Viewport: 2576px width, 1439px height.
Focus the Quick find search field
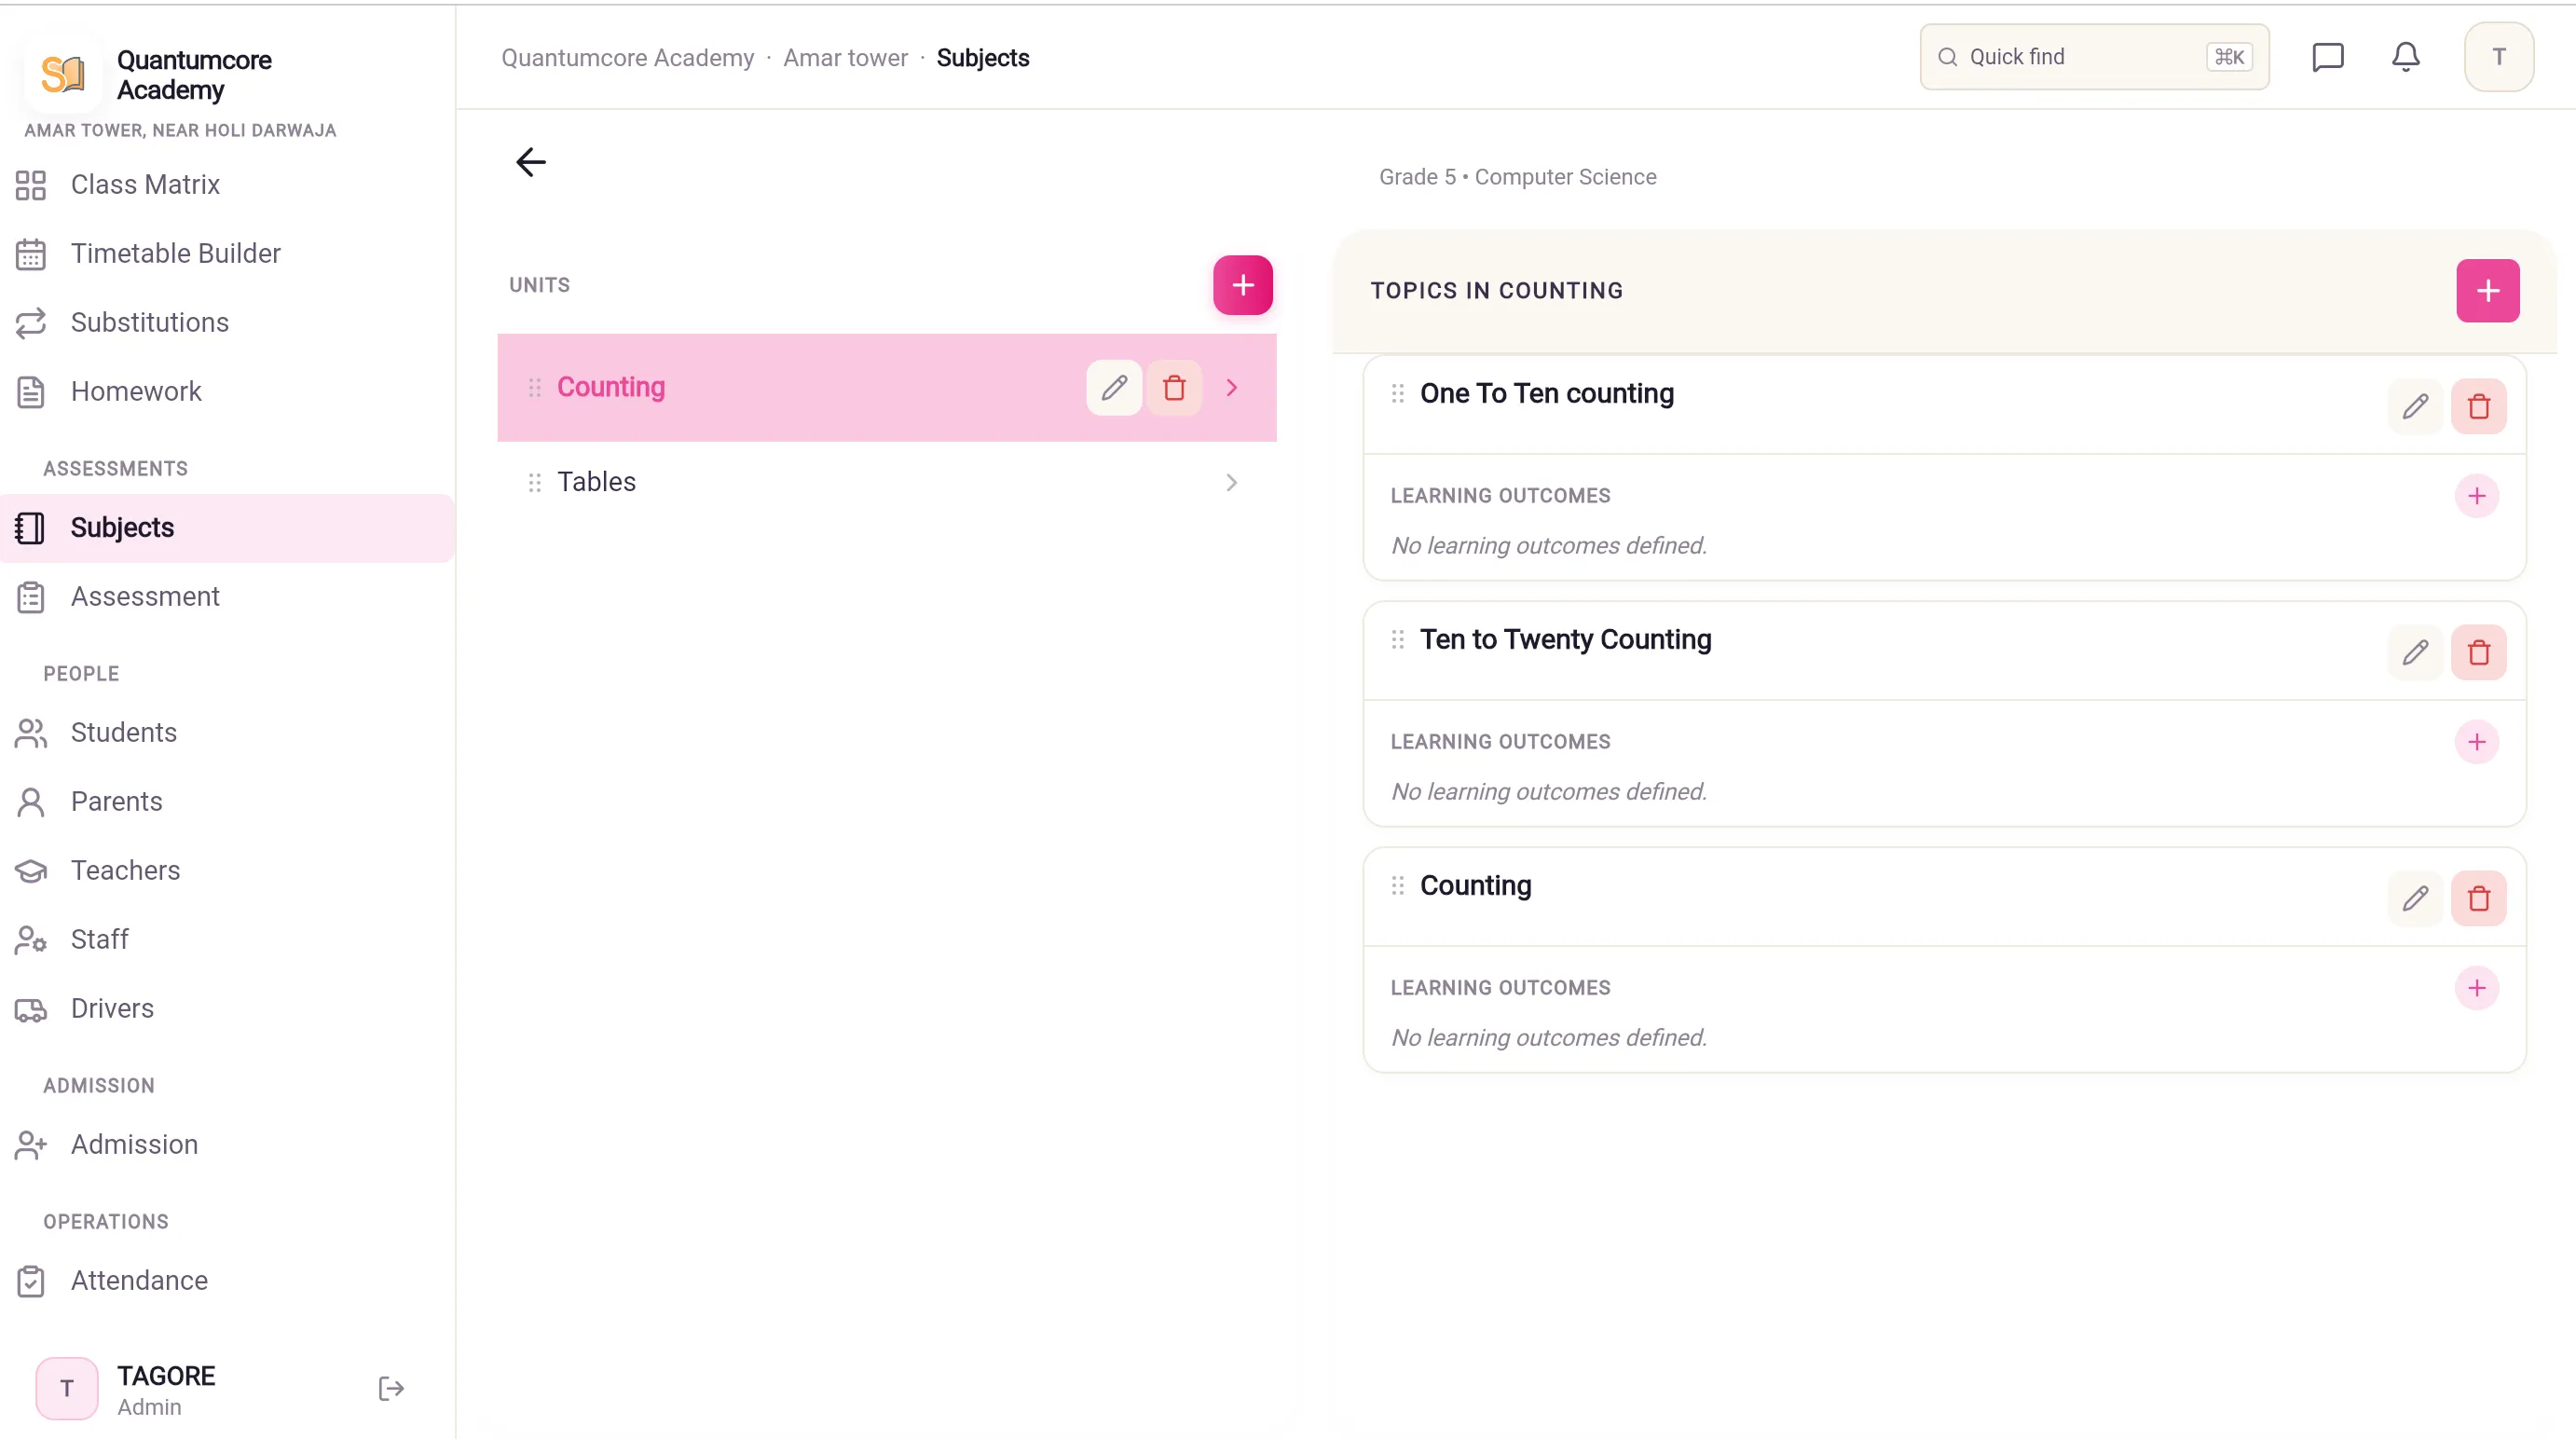point(2094,57)
